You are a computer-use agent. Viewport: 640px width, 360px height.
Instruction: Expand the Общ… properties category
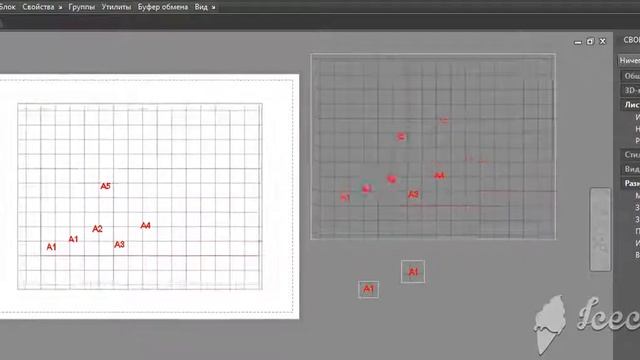(x=631, y=76)
